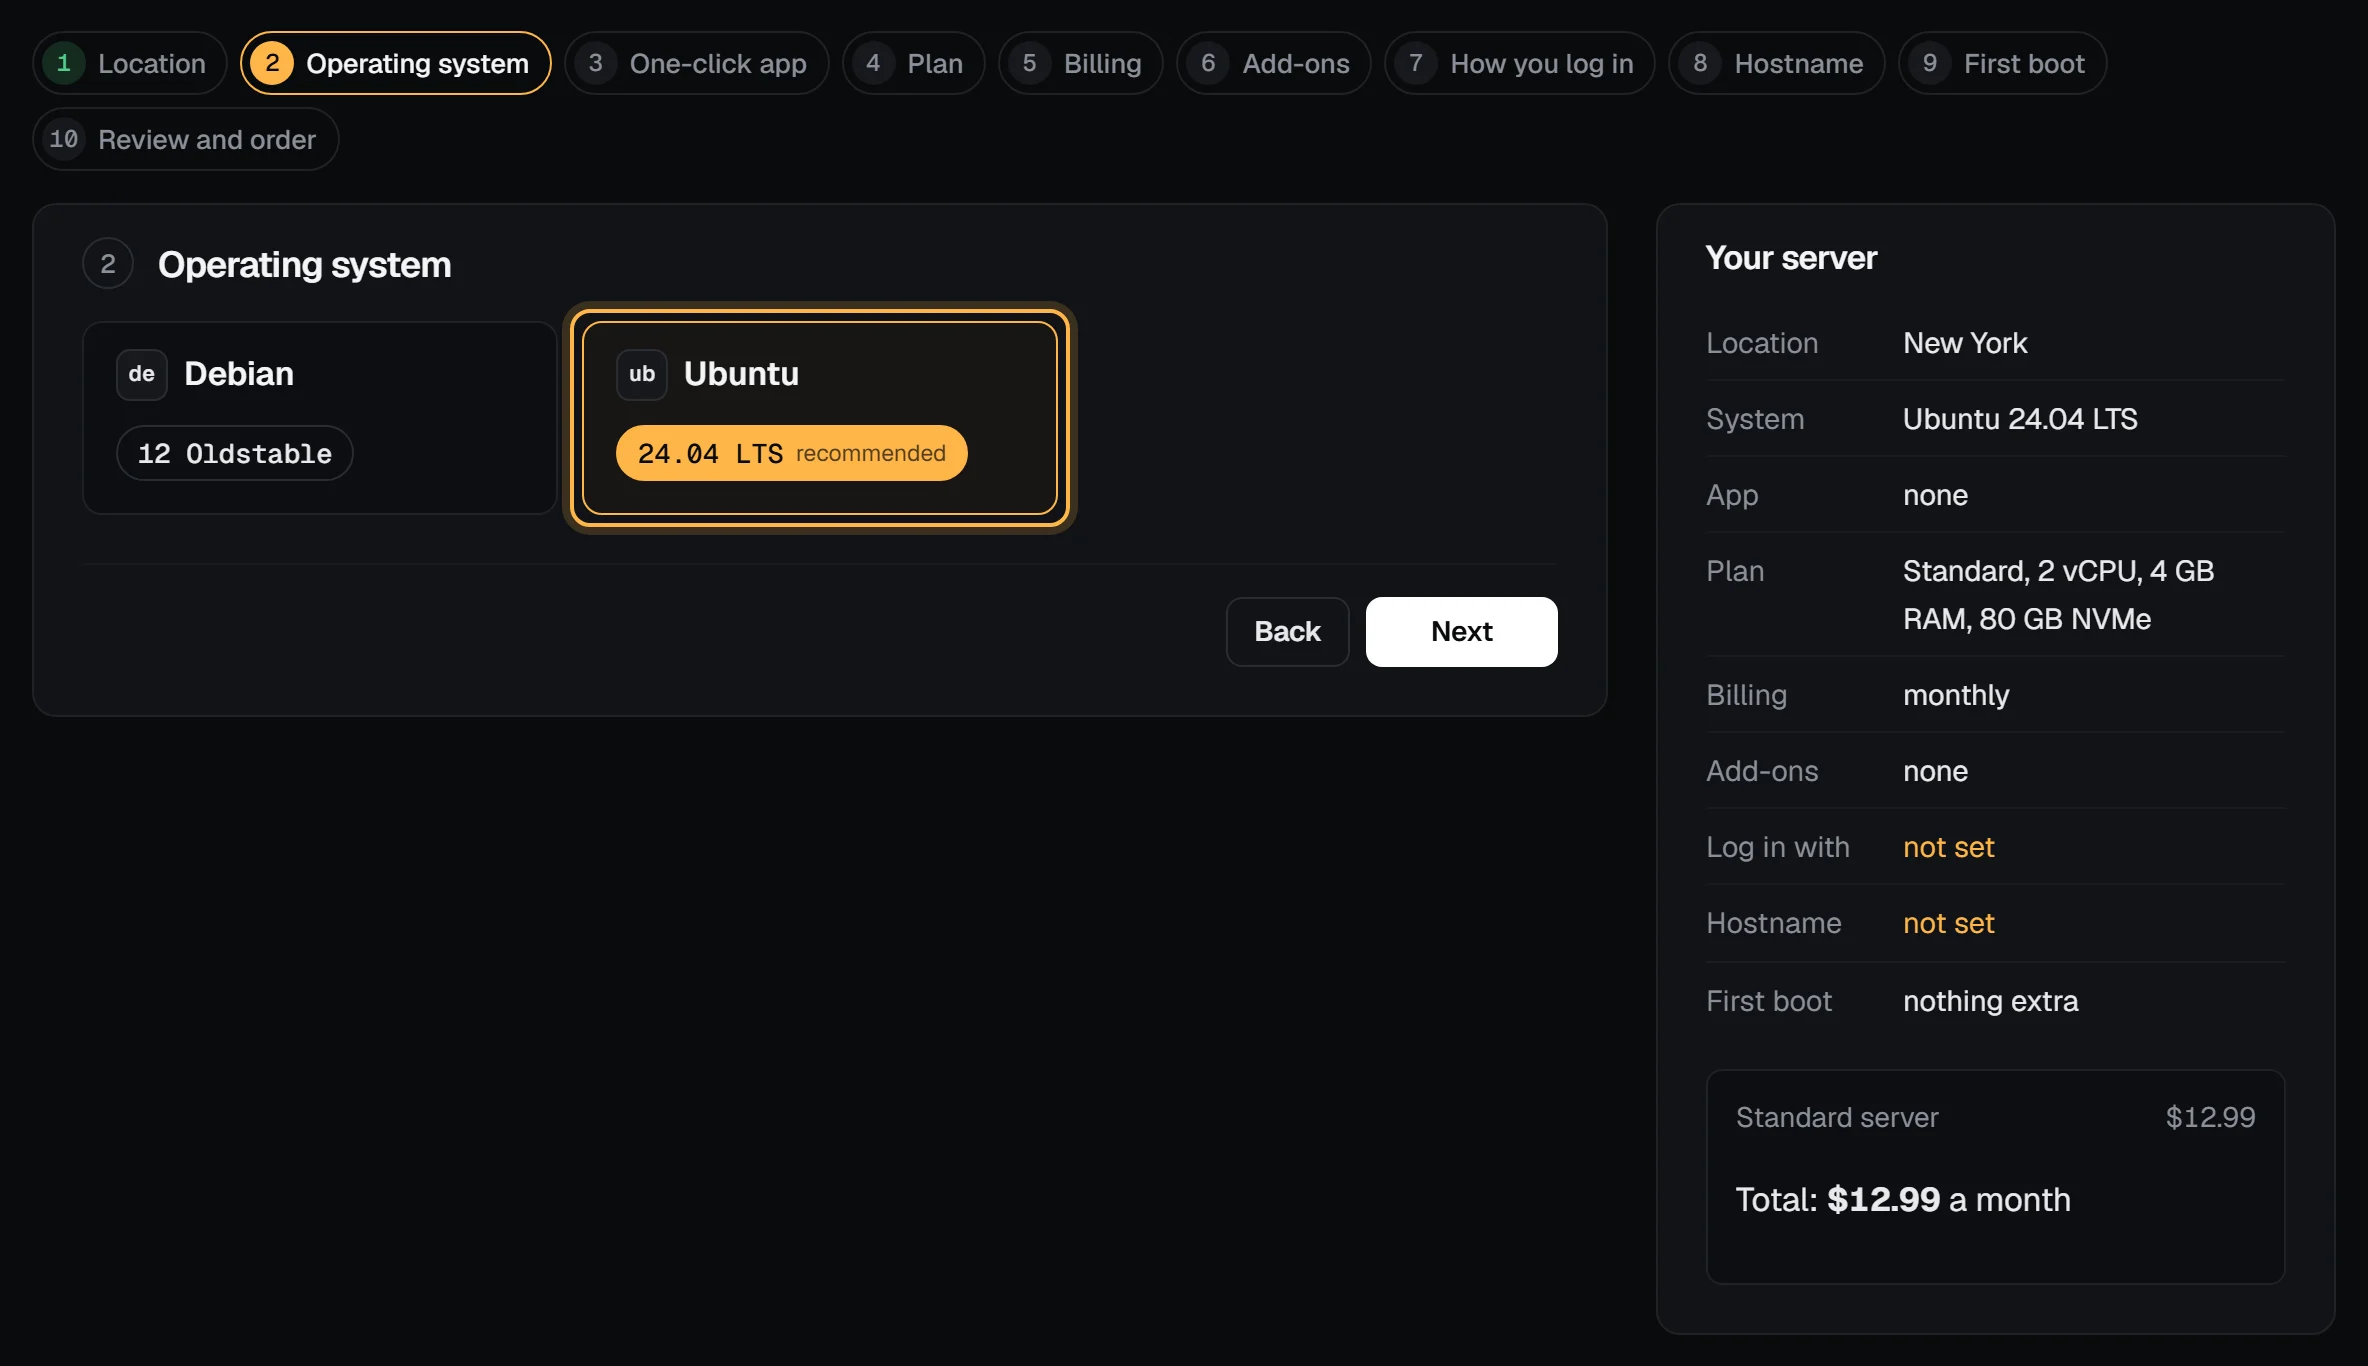Go to the Location step

(x=130, y=63)
